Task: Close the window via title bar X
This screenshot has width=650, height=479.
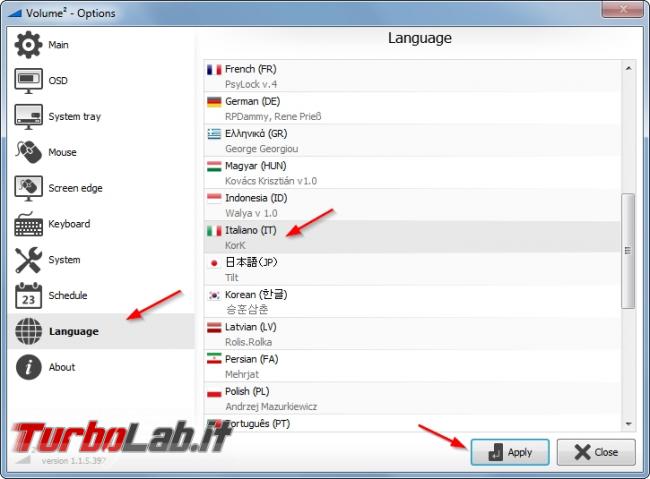Action: [x=623, y=9]
